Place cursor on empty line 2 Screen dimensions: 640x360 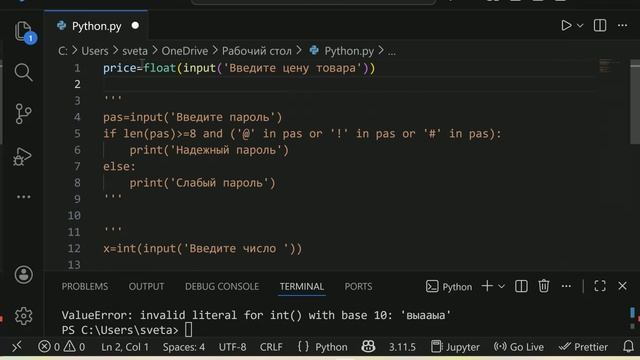click(347, 84)
